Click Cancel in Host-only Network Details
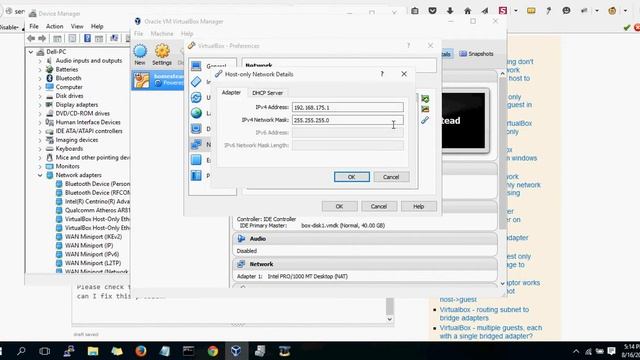The width and height of the screenshot is (640, 360). pyautogui.click(x=391, y=177)
